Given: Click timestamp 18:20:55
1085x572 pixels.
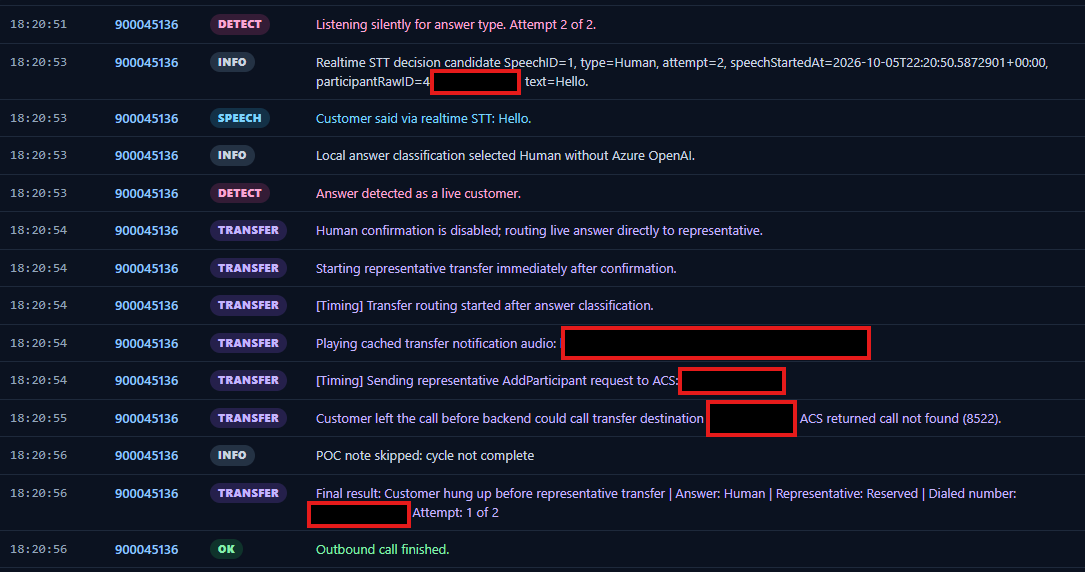Looking at the screenshot, I should [x=39, y=418].
